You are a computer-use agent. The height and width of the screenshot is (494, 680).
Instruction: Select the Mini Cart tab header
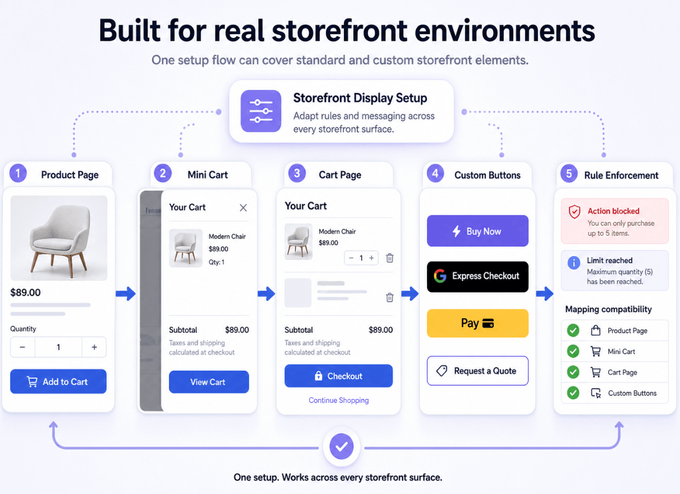click(x=201, y=175)
